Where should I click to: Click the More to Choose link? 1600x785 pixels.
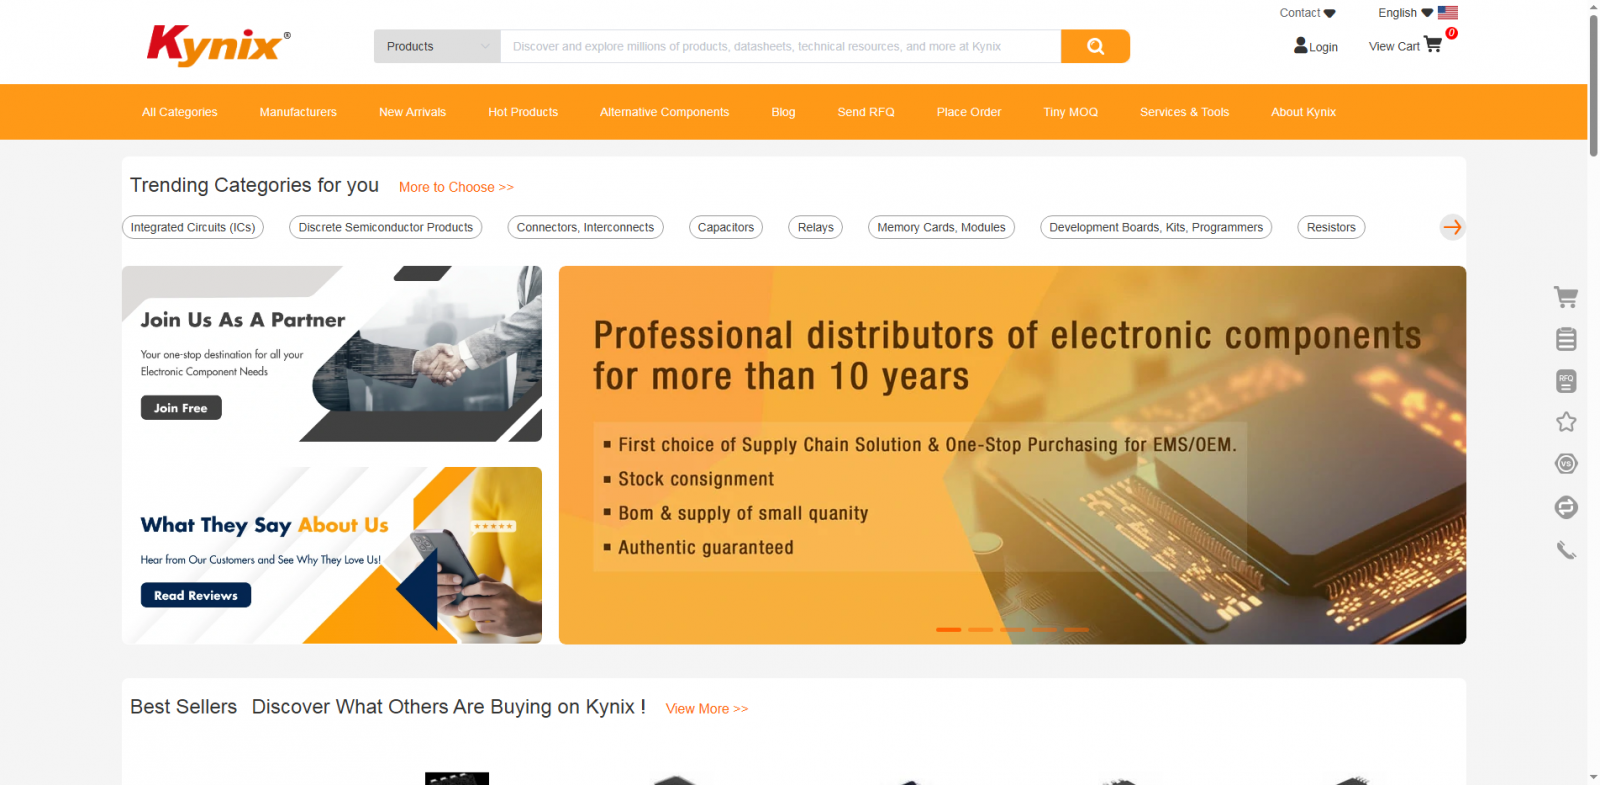[456, 187]
